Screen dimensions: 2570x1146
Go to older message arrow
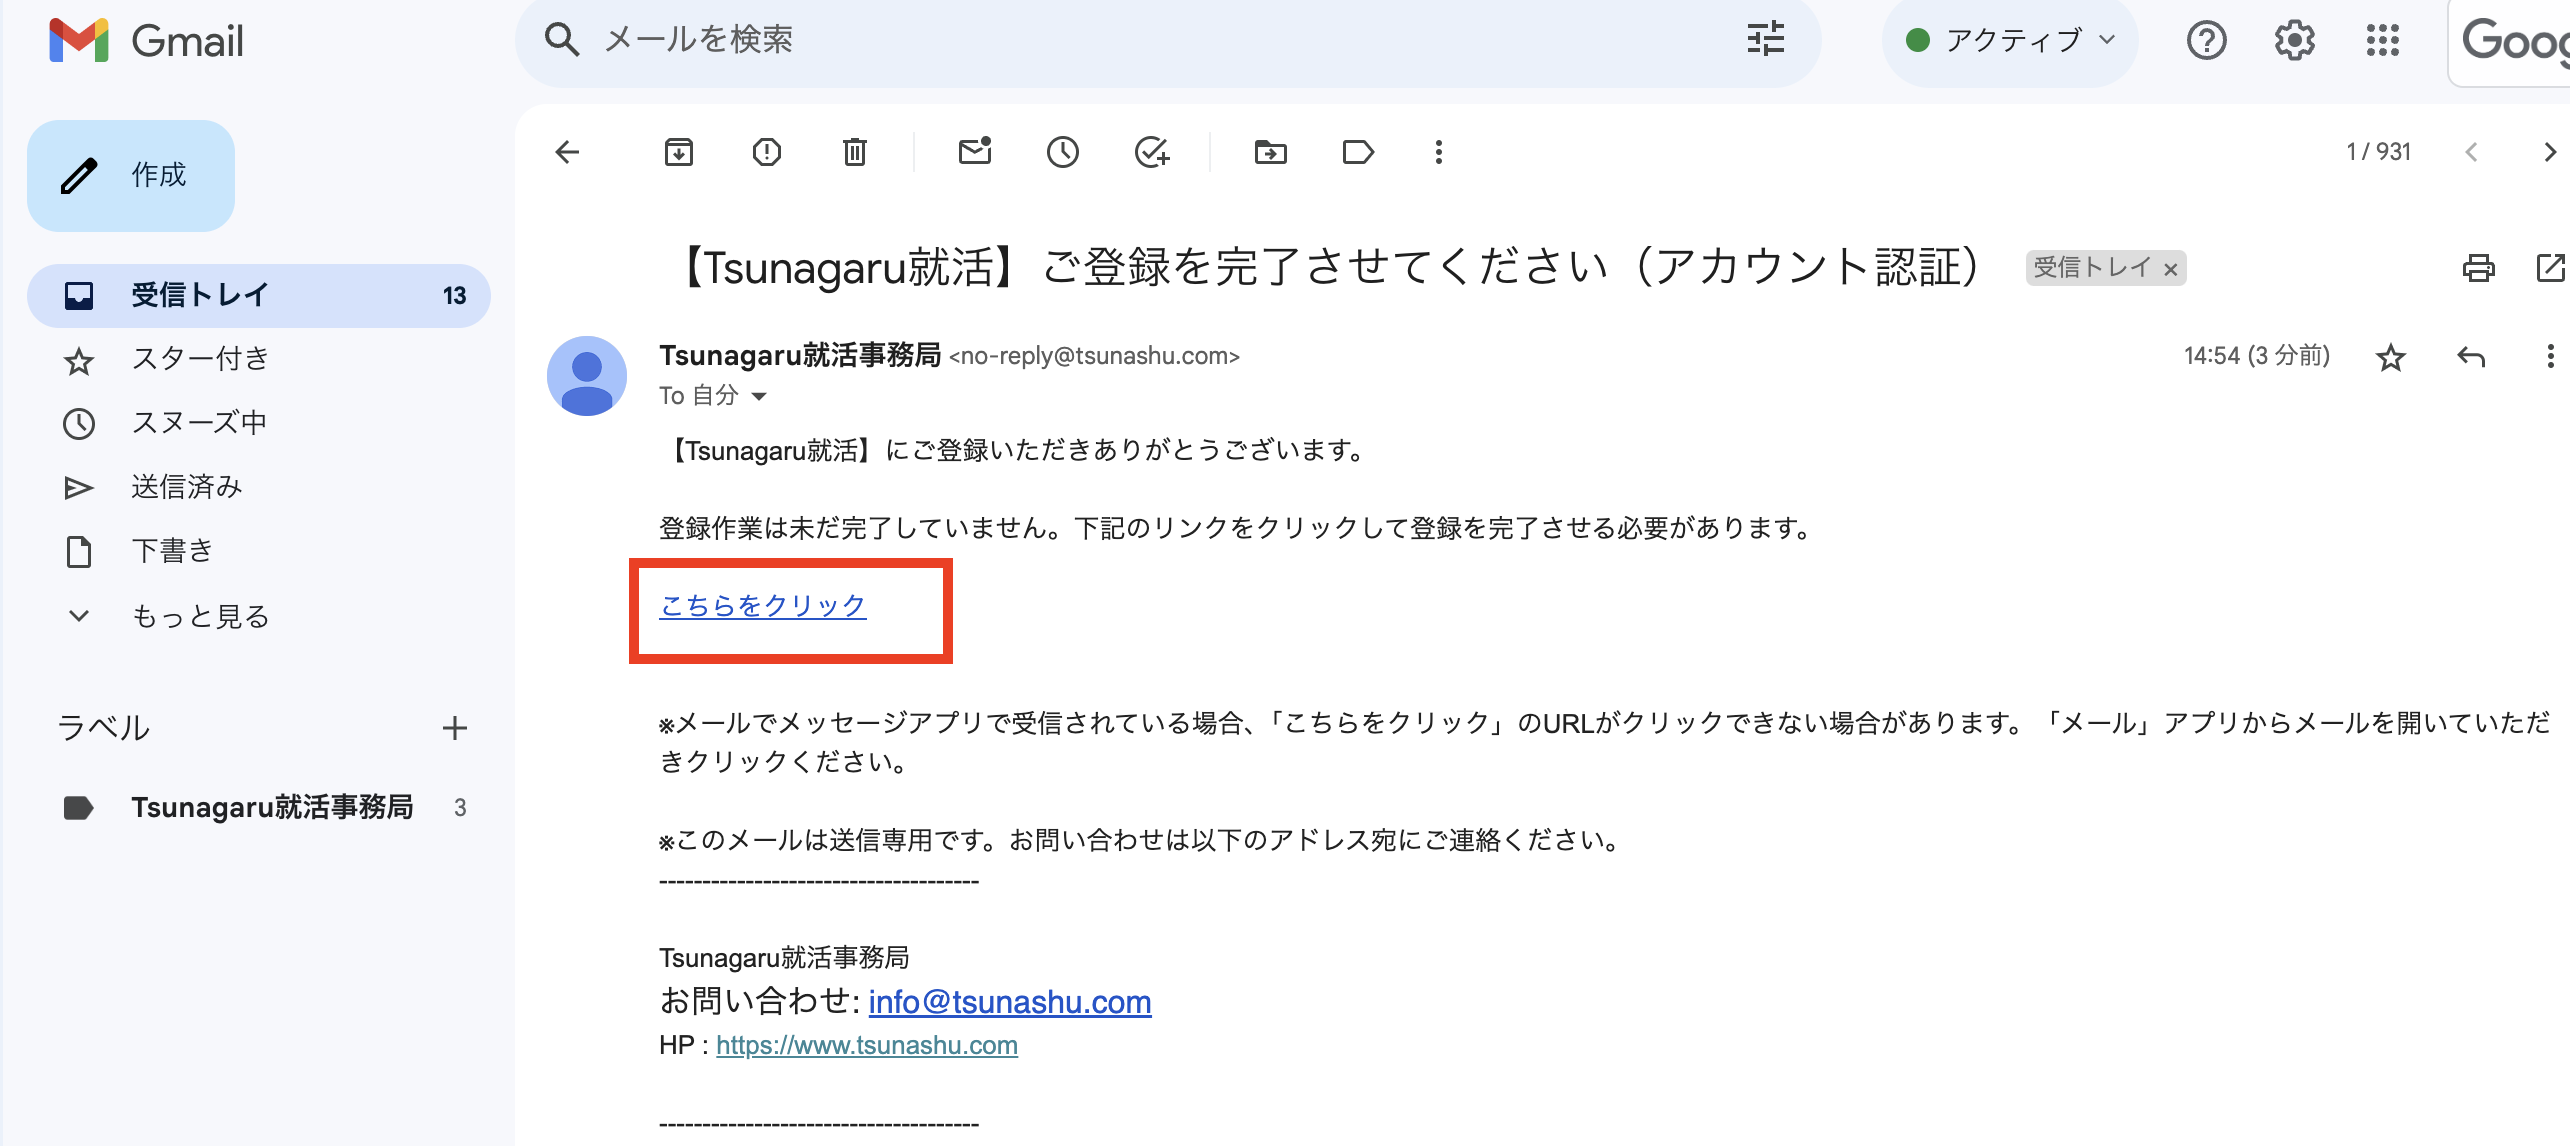coord(2551,152)
